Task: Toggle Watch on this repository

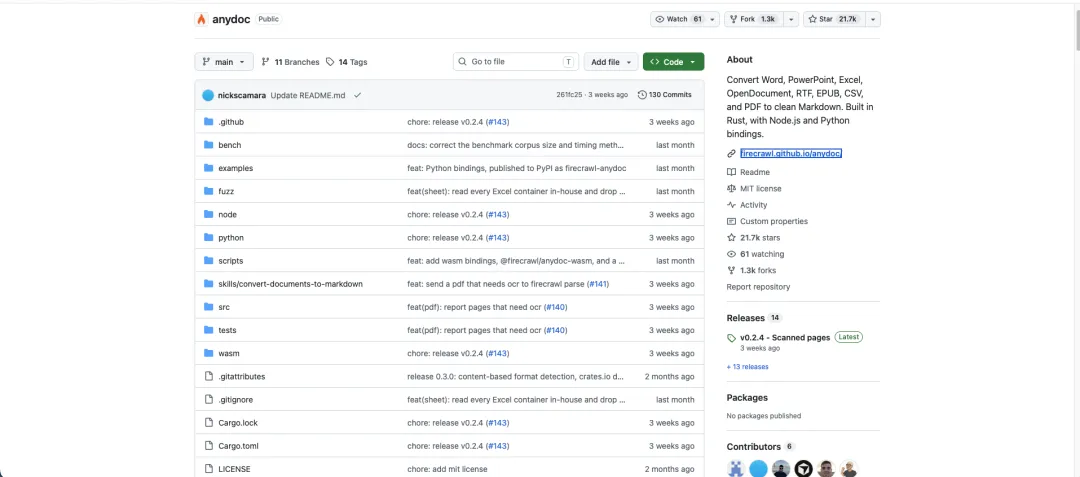Action: click(x=679, y=19)
